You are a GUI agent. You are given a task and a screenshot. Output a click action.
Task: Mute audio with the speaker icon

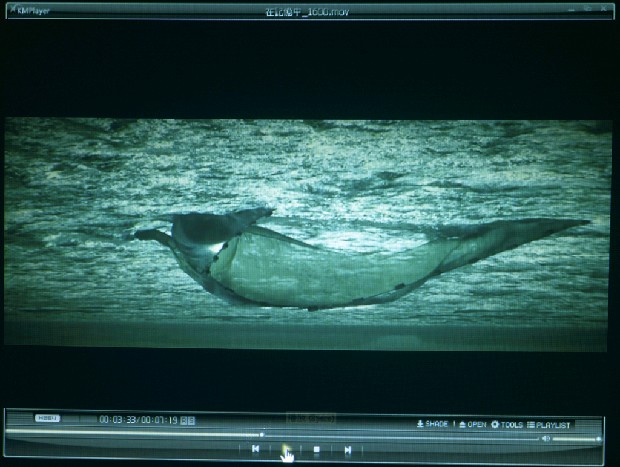click(x=546, y=438)
